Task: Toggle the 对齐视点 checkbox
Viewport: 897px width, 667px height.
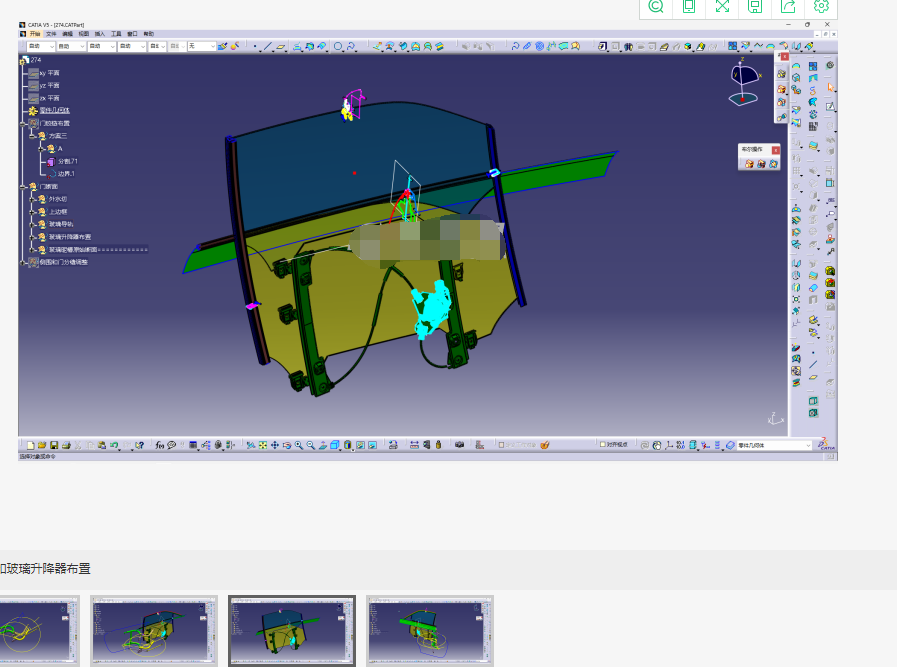Action: (x=602, y=444)
